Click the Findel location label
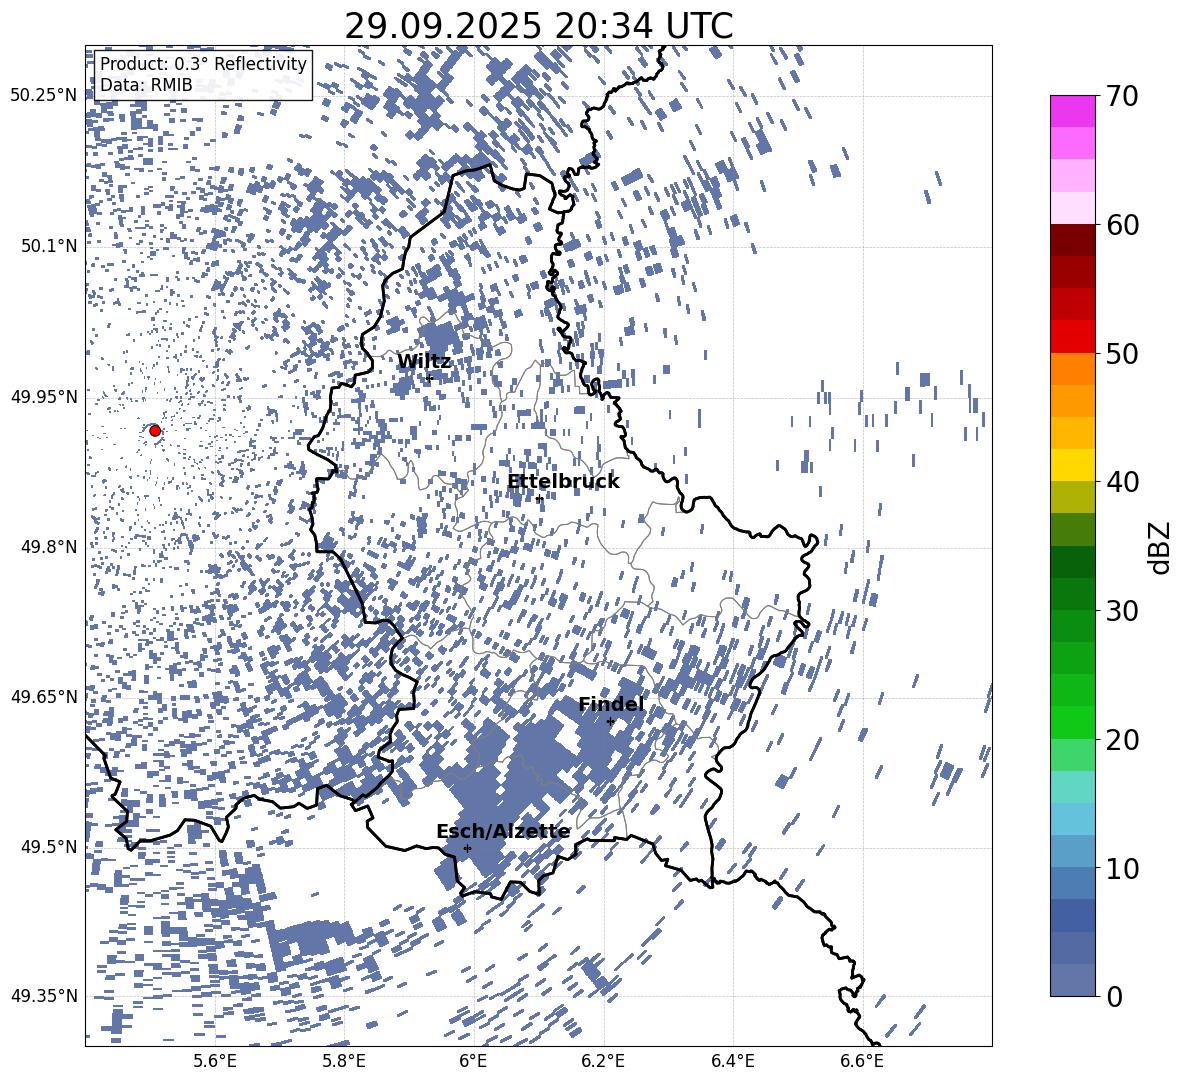 pos(611,704)
